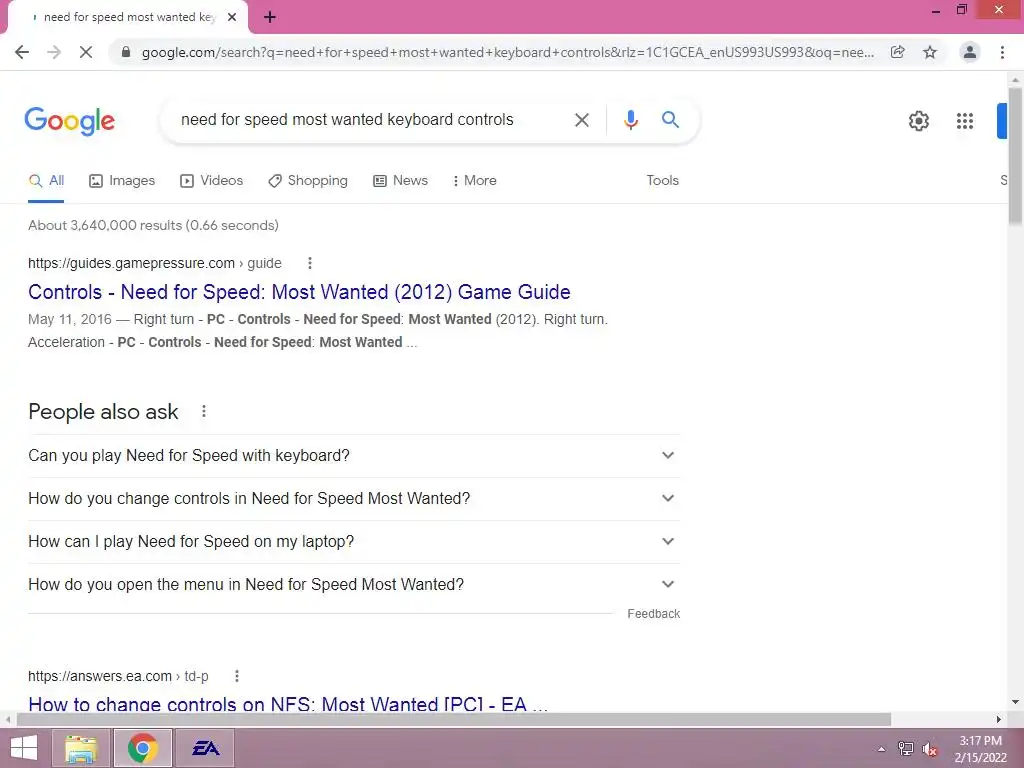This screenshot has height=768, width=1024.
Task: Open options for gamepressure result
Action: [310, 263]
